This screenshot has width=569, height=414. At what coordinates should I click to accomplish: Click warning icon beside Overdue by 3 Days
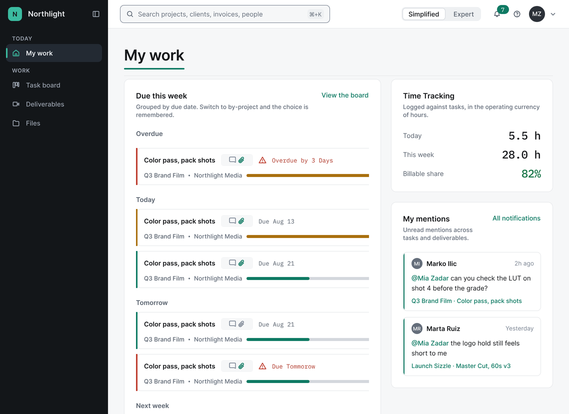pos(262,160)
